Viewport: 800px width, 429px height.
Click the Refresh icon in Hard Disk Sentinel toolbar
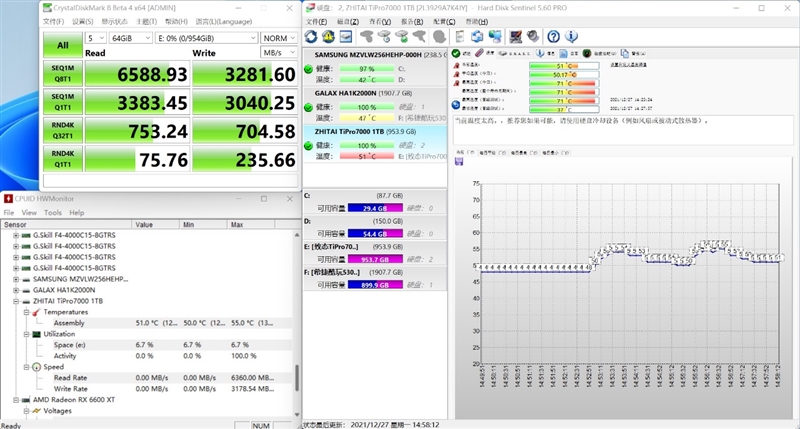click(311, 37)
